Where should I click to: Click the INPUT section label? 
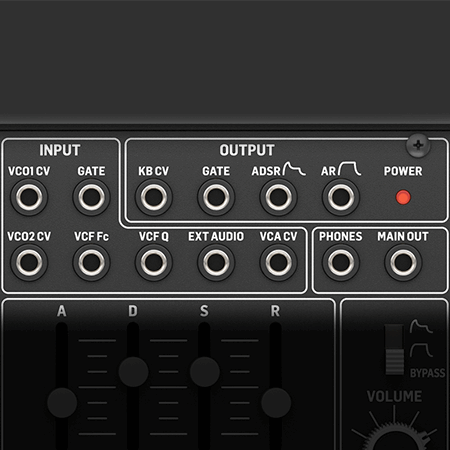pos(60,150)
